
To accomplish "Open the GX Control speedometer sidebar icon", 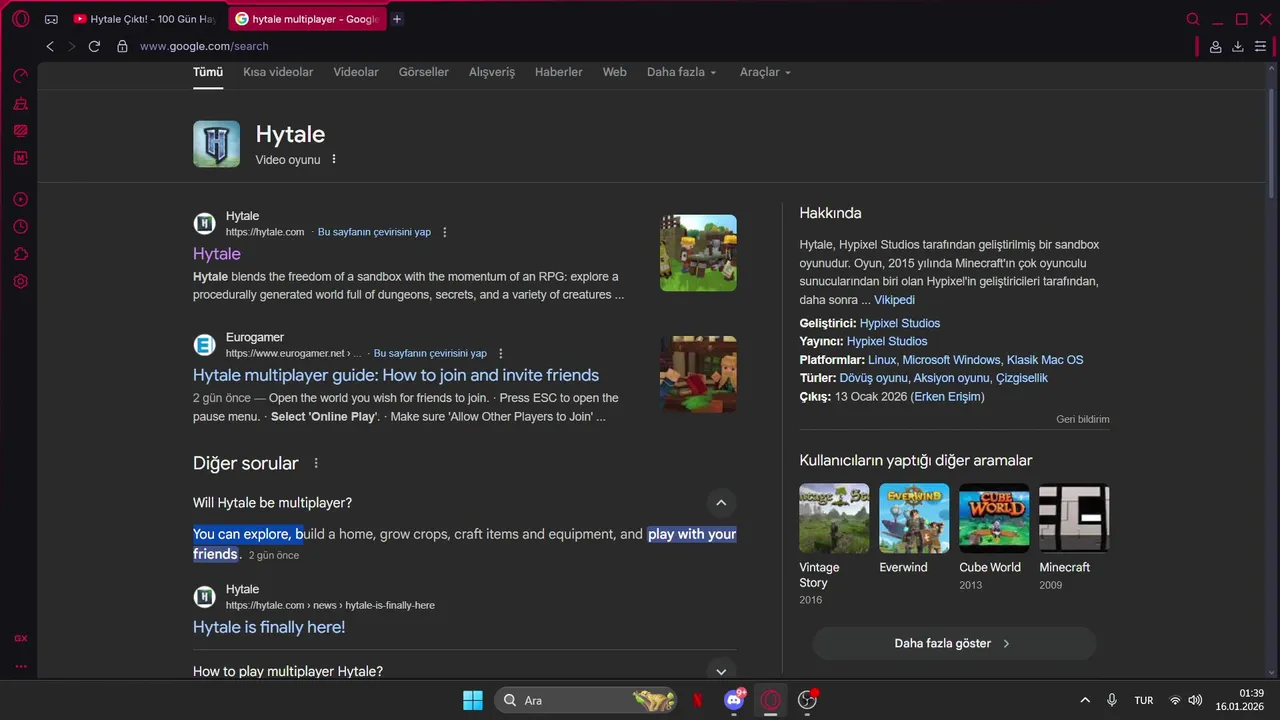I will (x=20, y=76).
